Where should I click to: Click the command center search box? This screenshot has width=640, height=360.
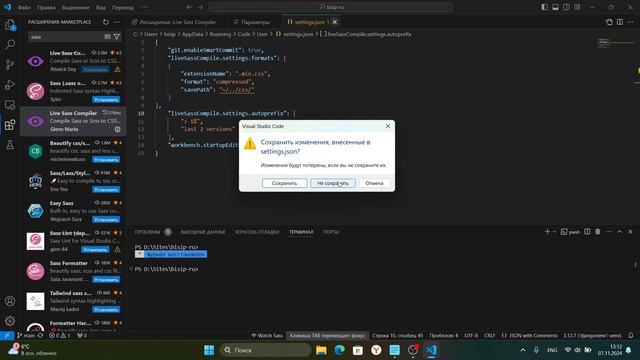click(331, 7)
